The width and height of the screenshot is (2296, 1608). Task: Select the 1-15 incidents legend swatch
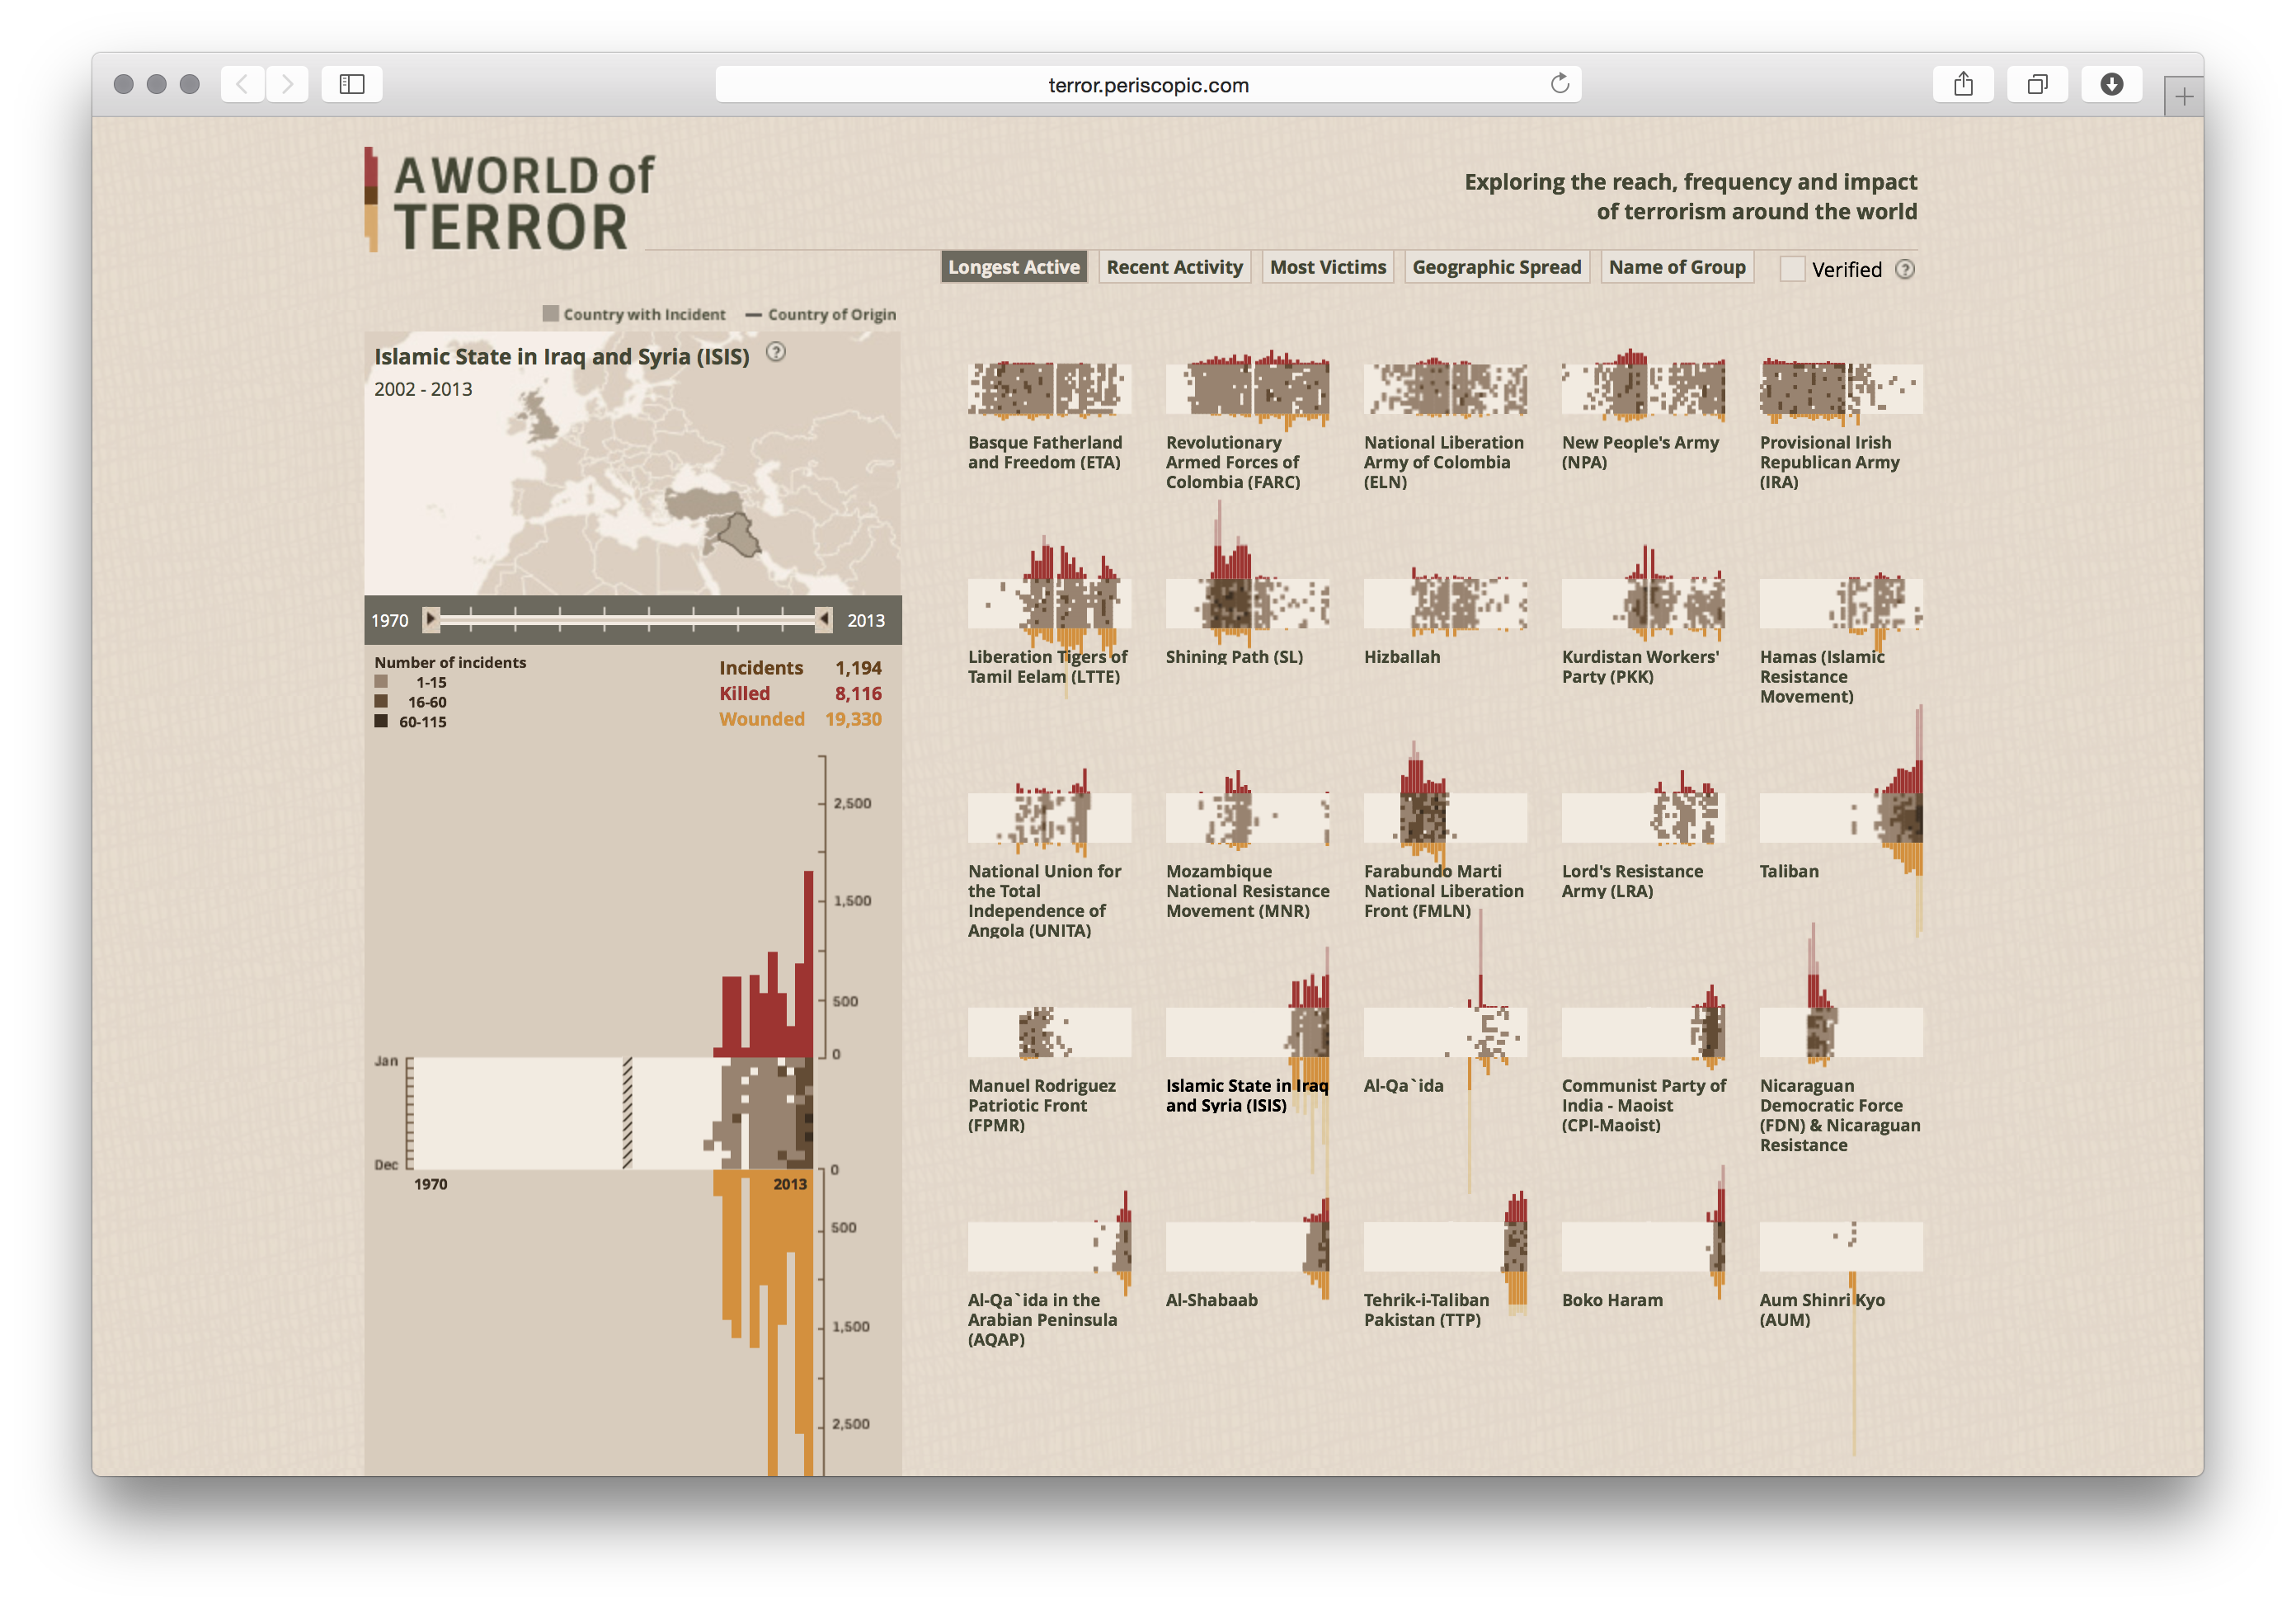[383, 681]
